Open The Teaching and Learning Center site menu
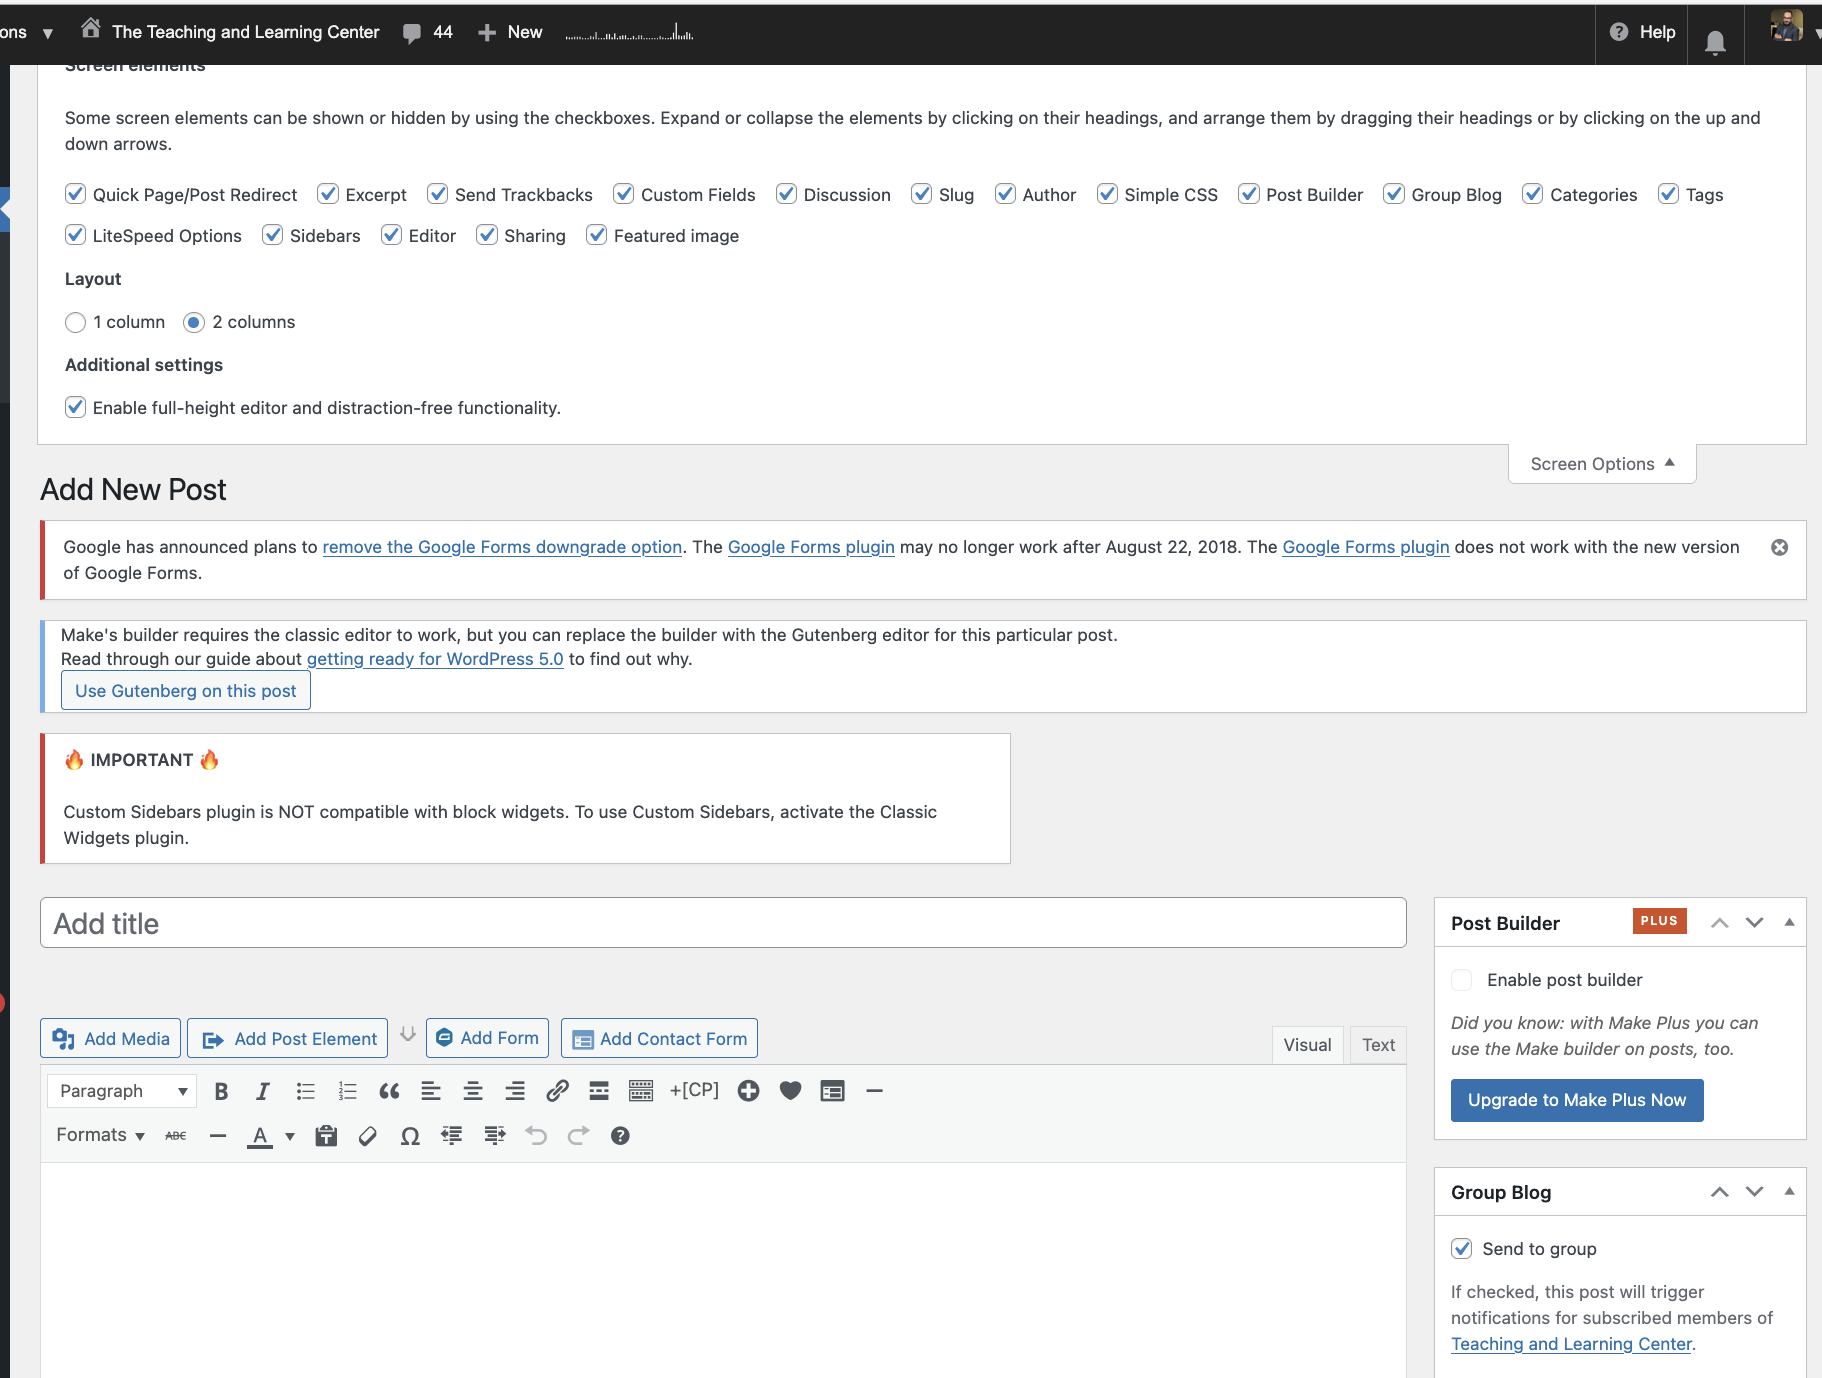Image resolution: width=1822 pixels, height=1378 pixels. (x=230, y=31)
